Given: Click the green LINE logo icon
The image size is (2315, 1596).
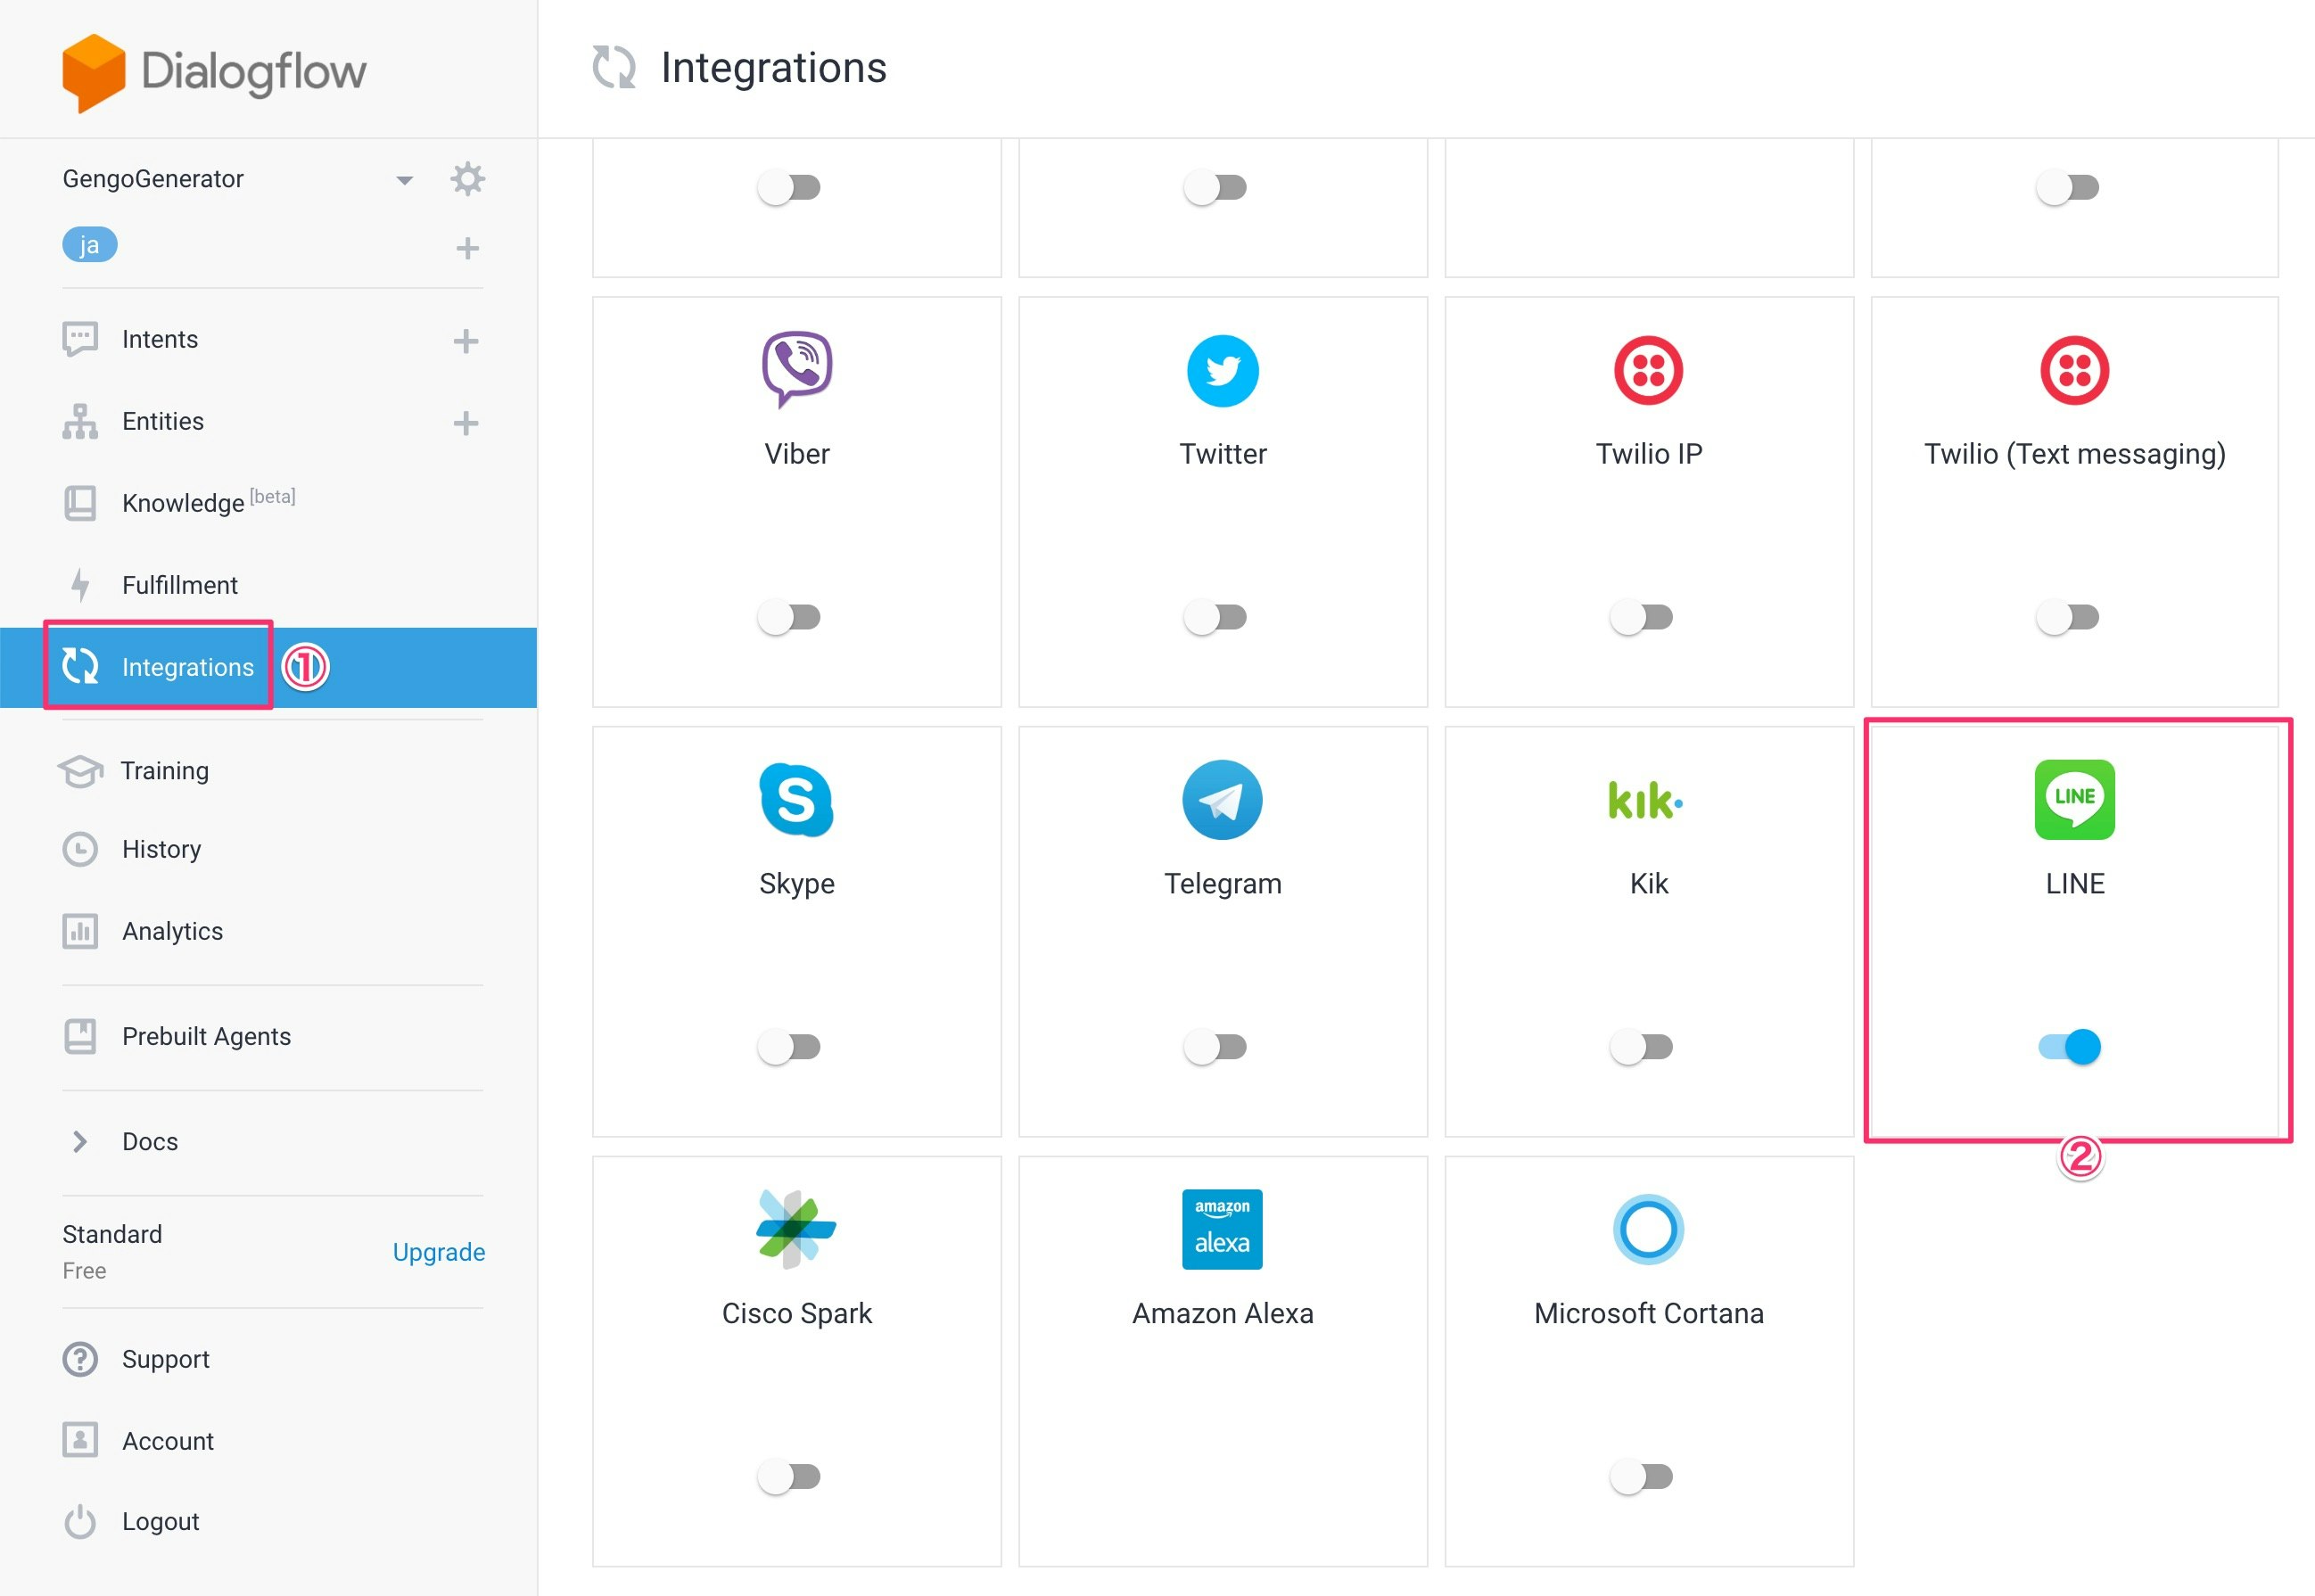Looking at the screenshot, I should tap(2074, 800).
